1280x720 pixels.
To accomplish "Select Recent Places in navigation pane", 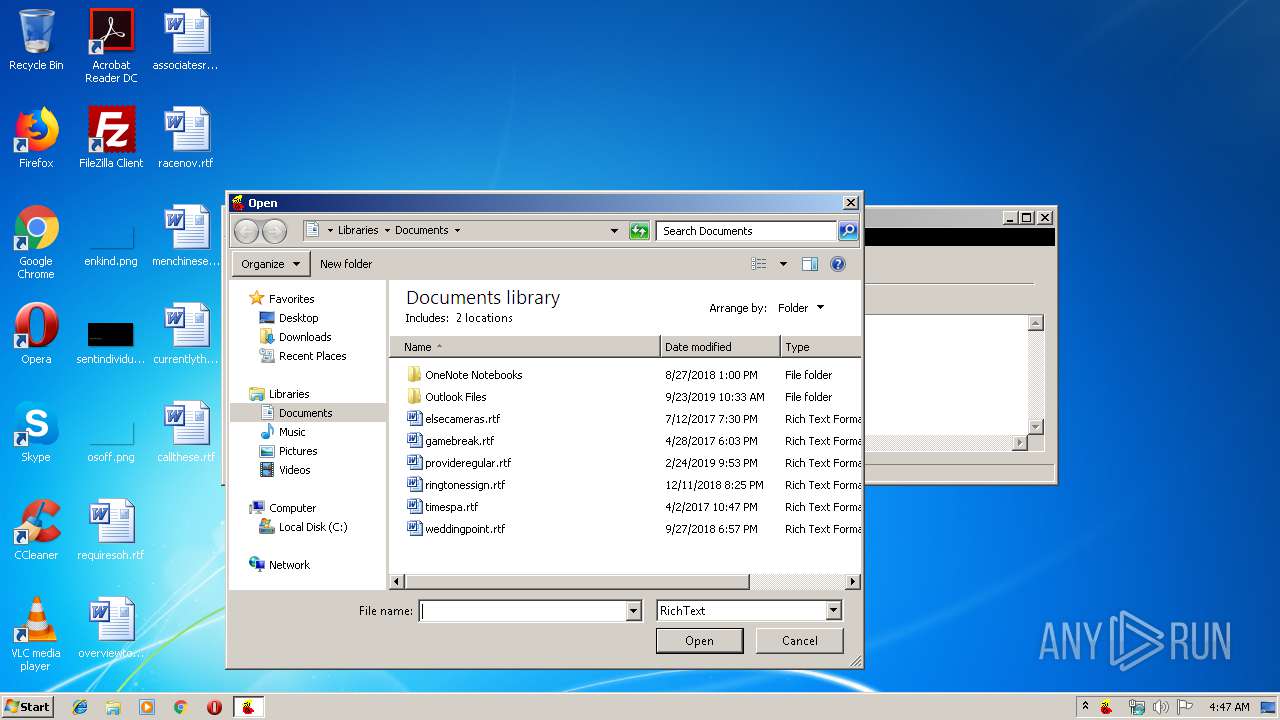I will (312, 356).
